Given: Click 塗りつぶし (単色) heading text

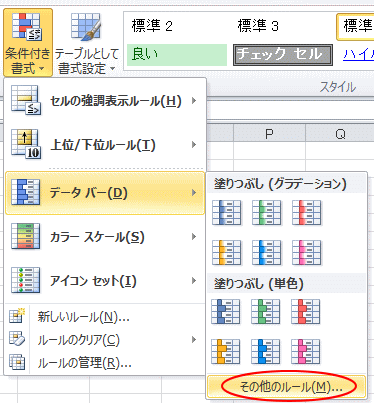Looking at the screenshot, I should [x=259, y=284].
